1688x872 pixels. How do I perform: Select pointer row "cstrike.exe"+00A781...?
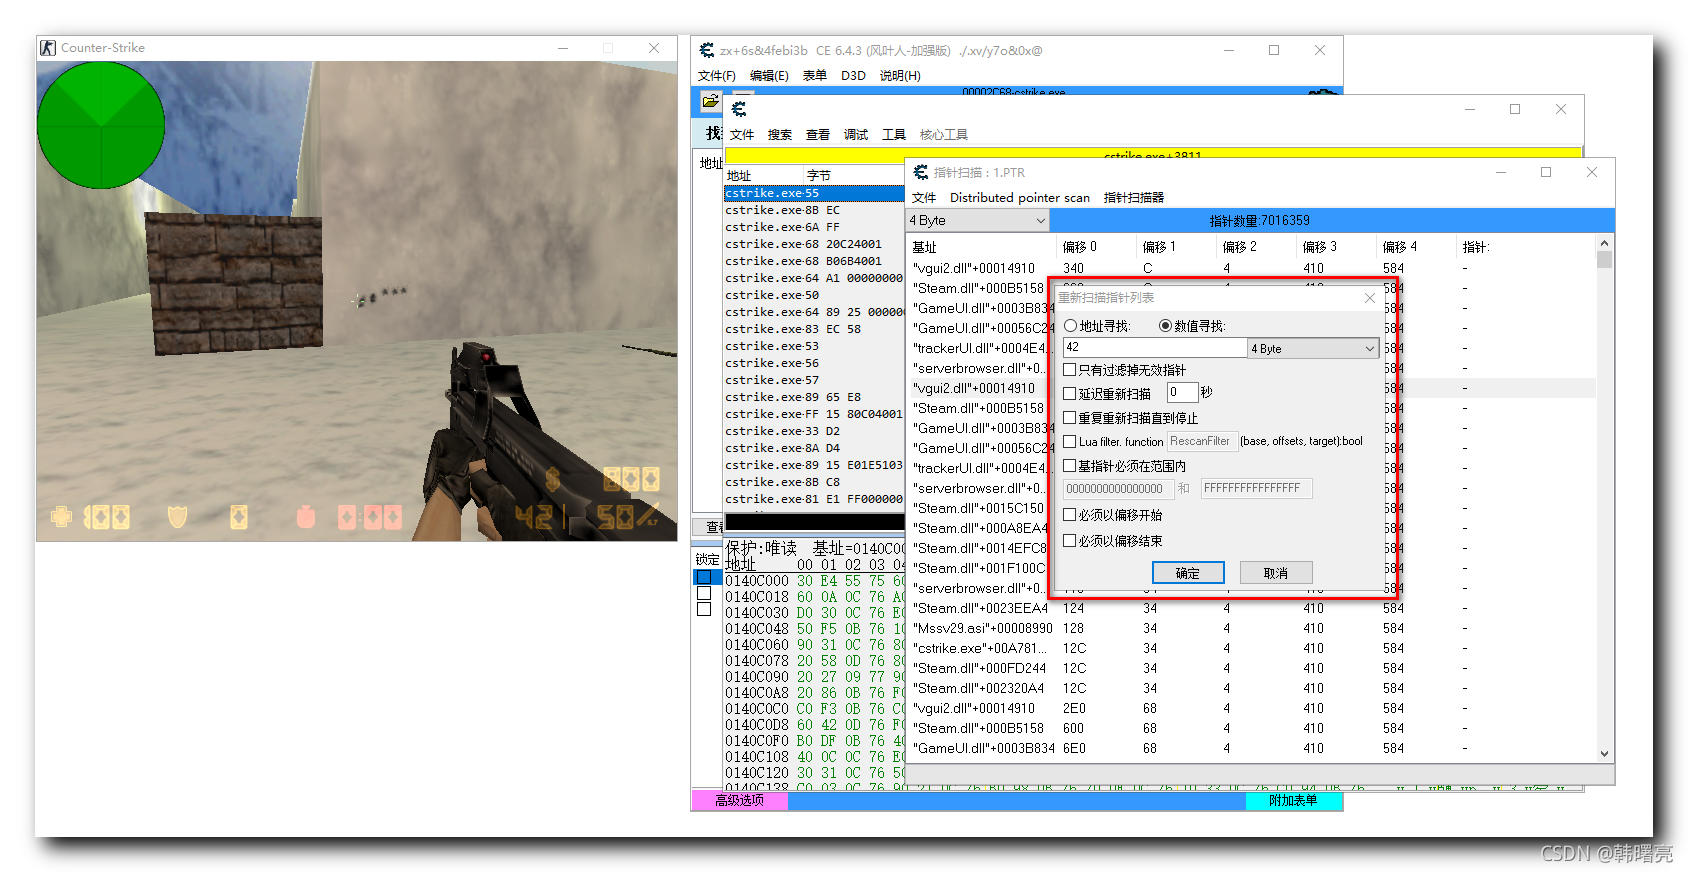click(1251, 648)
